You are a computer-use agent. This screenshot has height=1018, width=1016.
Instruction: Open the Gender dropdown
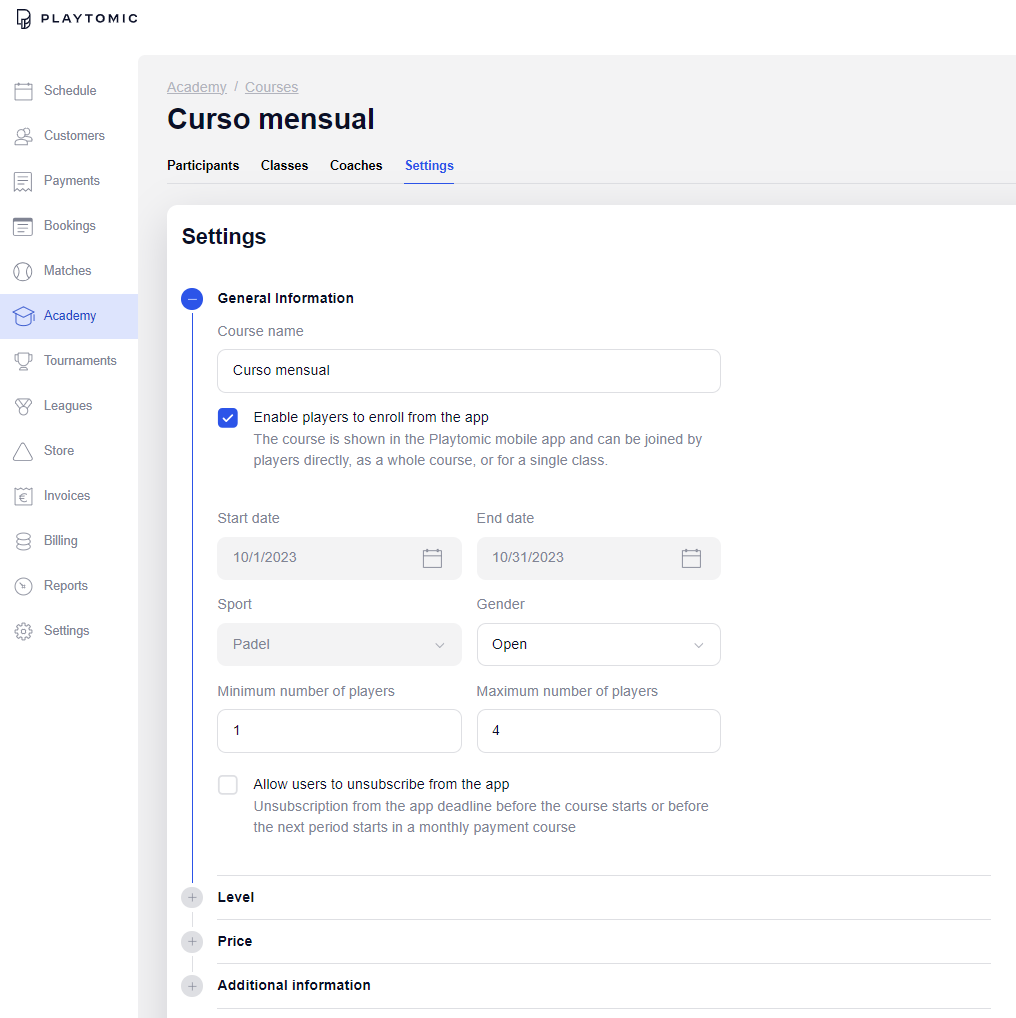tap(598, 644)
